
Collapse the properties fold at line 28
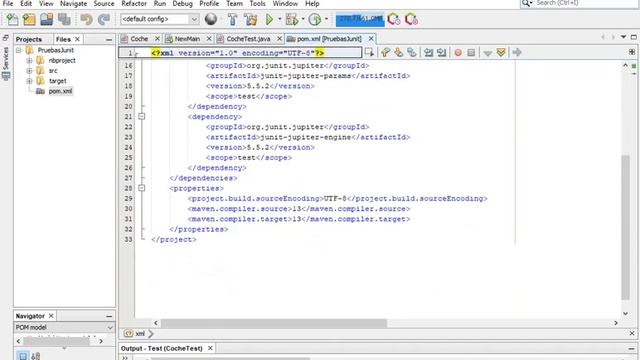[142, 188]
